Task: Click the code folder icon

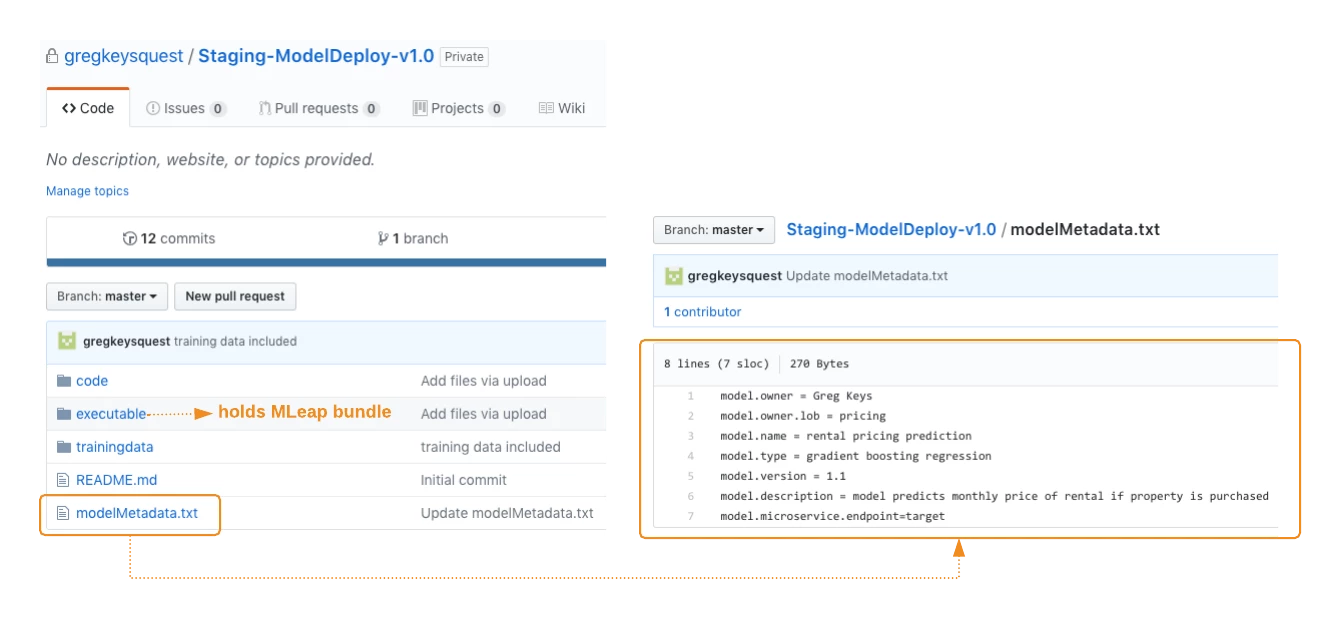Action: pos(64,381)
